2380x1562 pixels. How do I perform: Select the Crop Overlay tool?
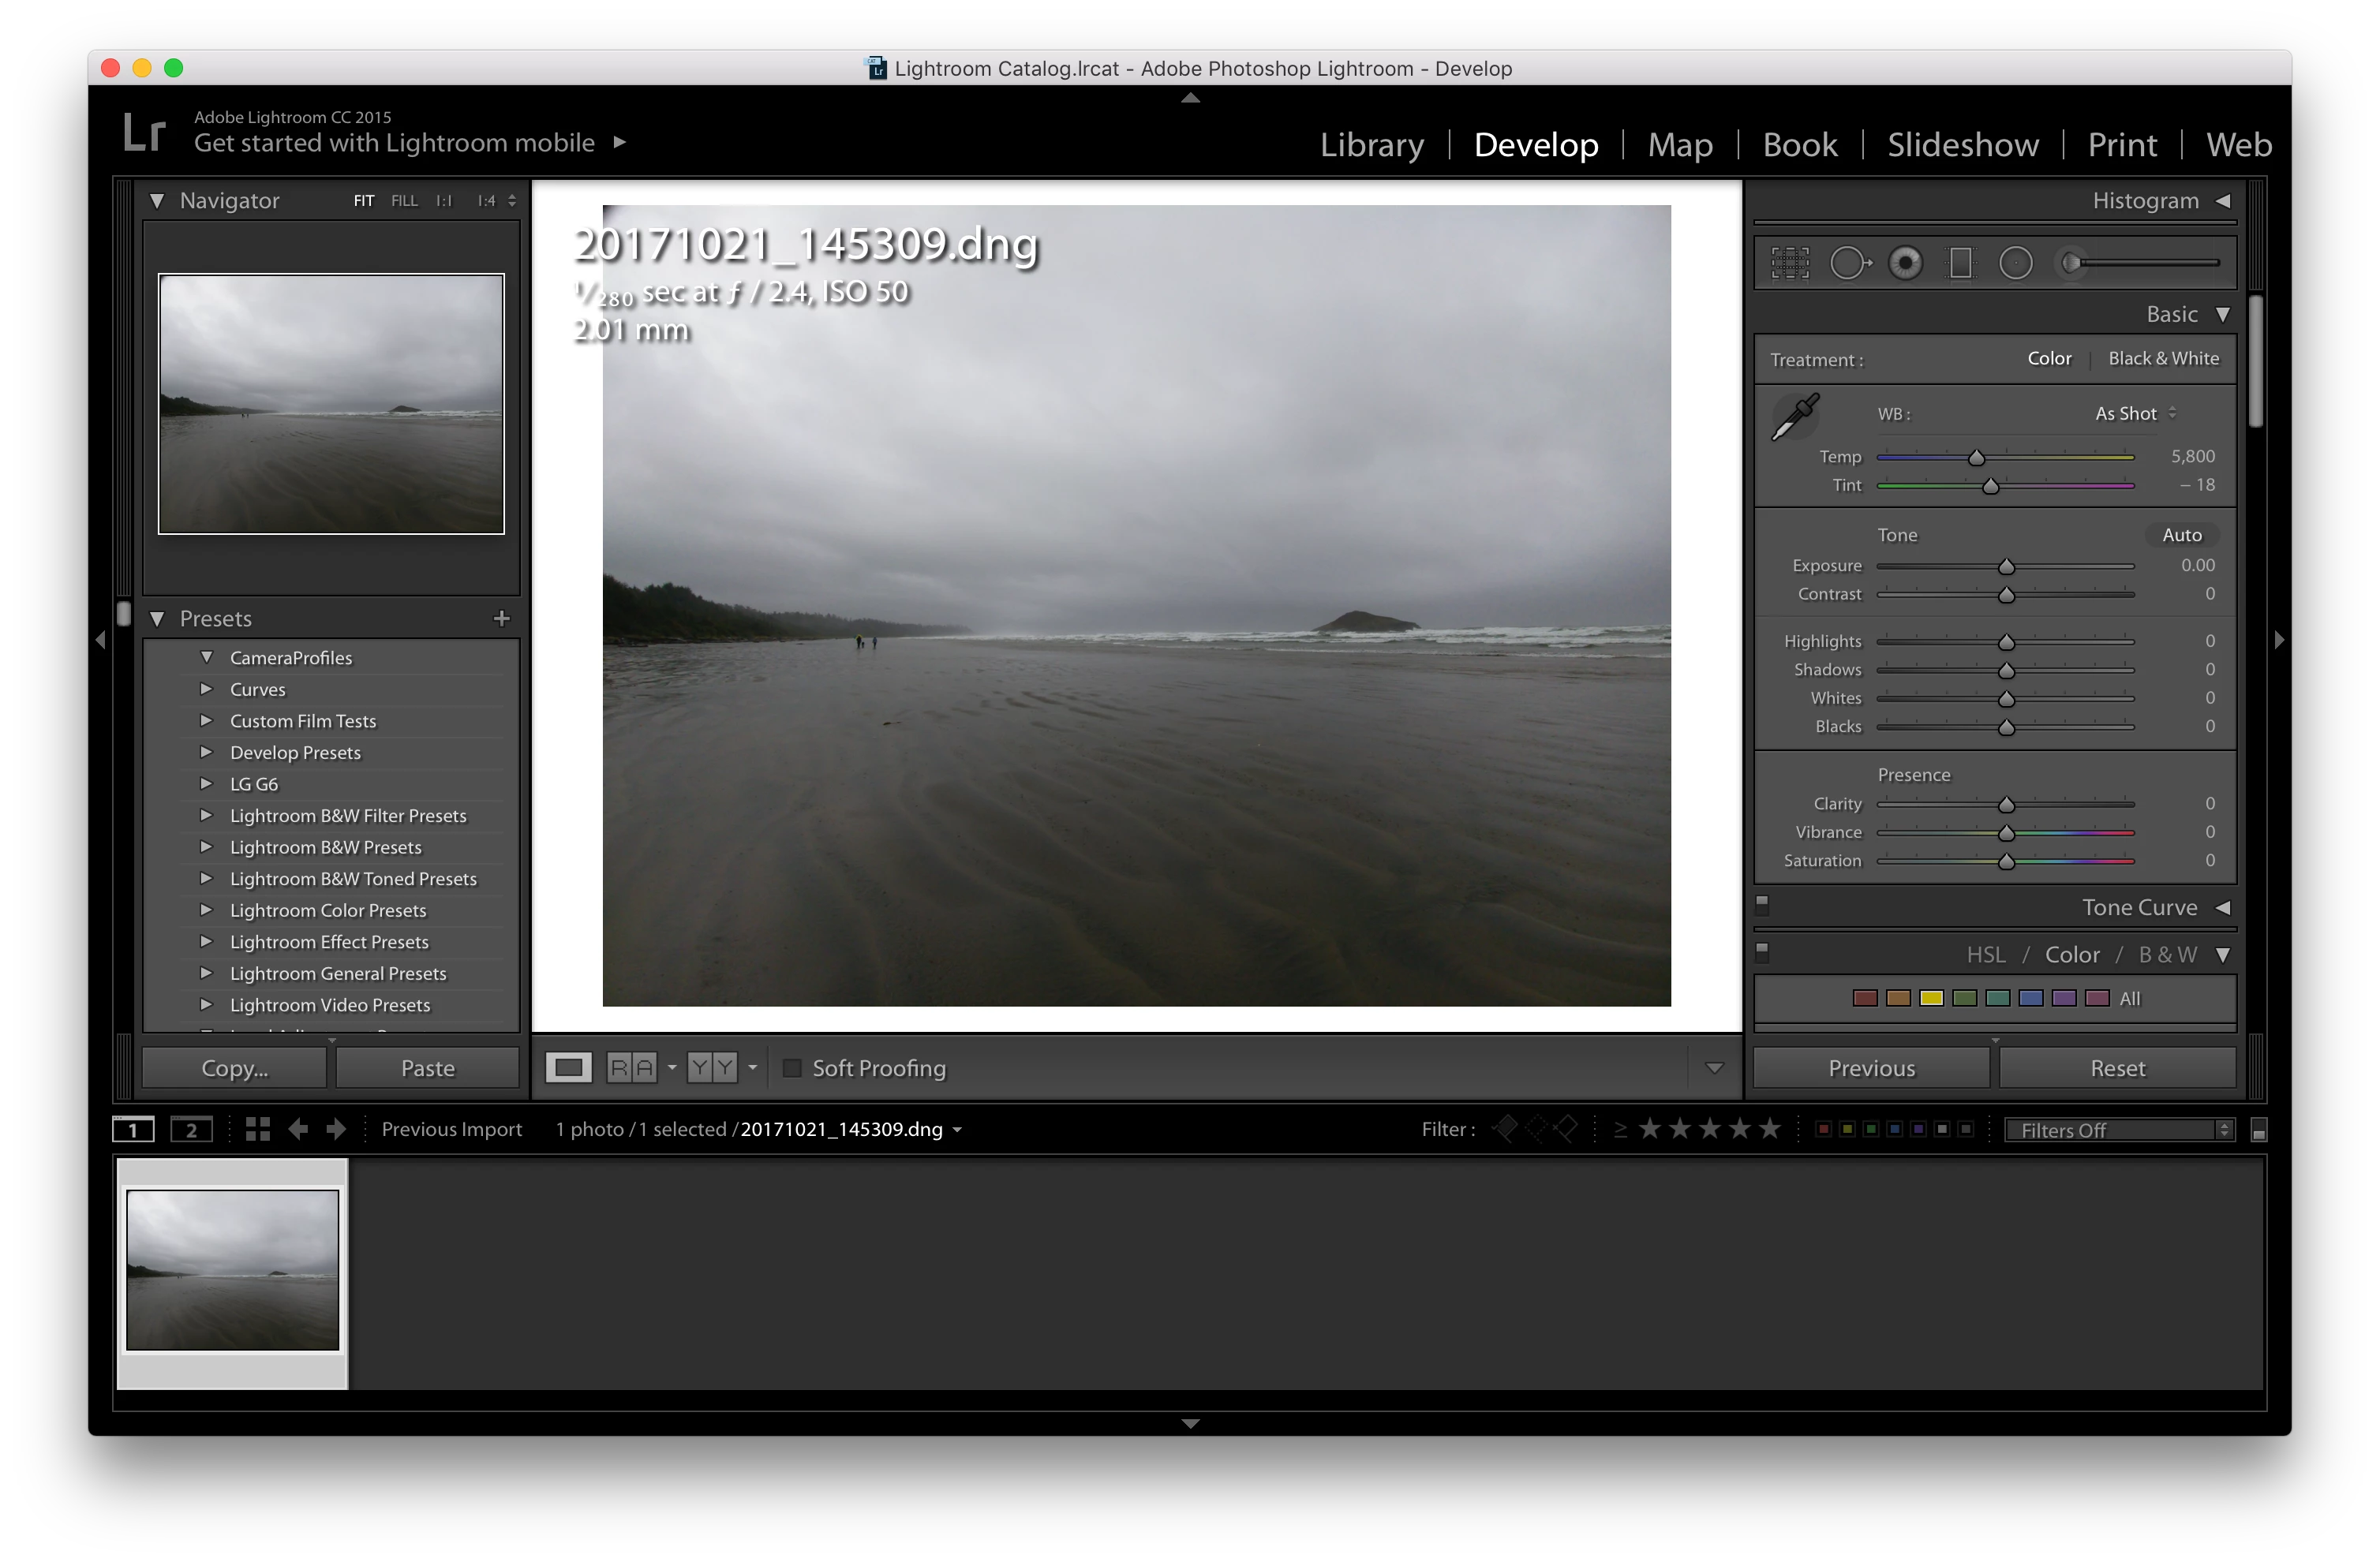pyautogui.click(x=1790, y=263)
